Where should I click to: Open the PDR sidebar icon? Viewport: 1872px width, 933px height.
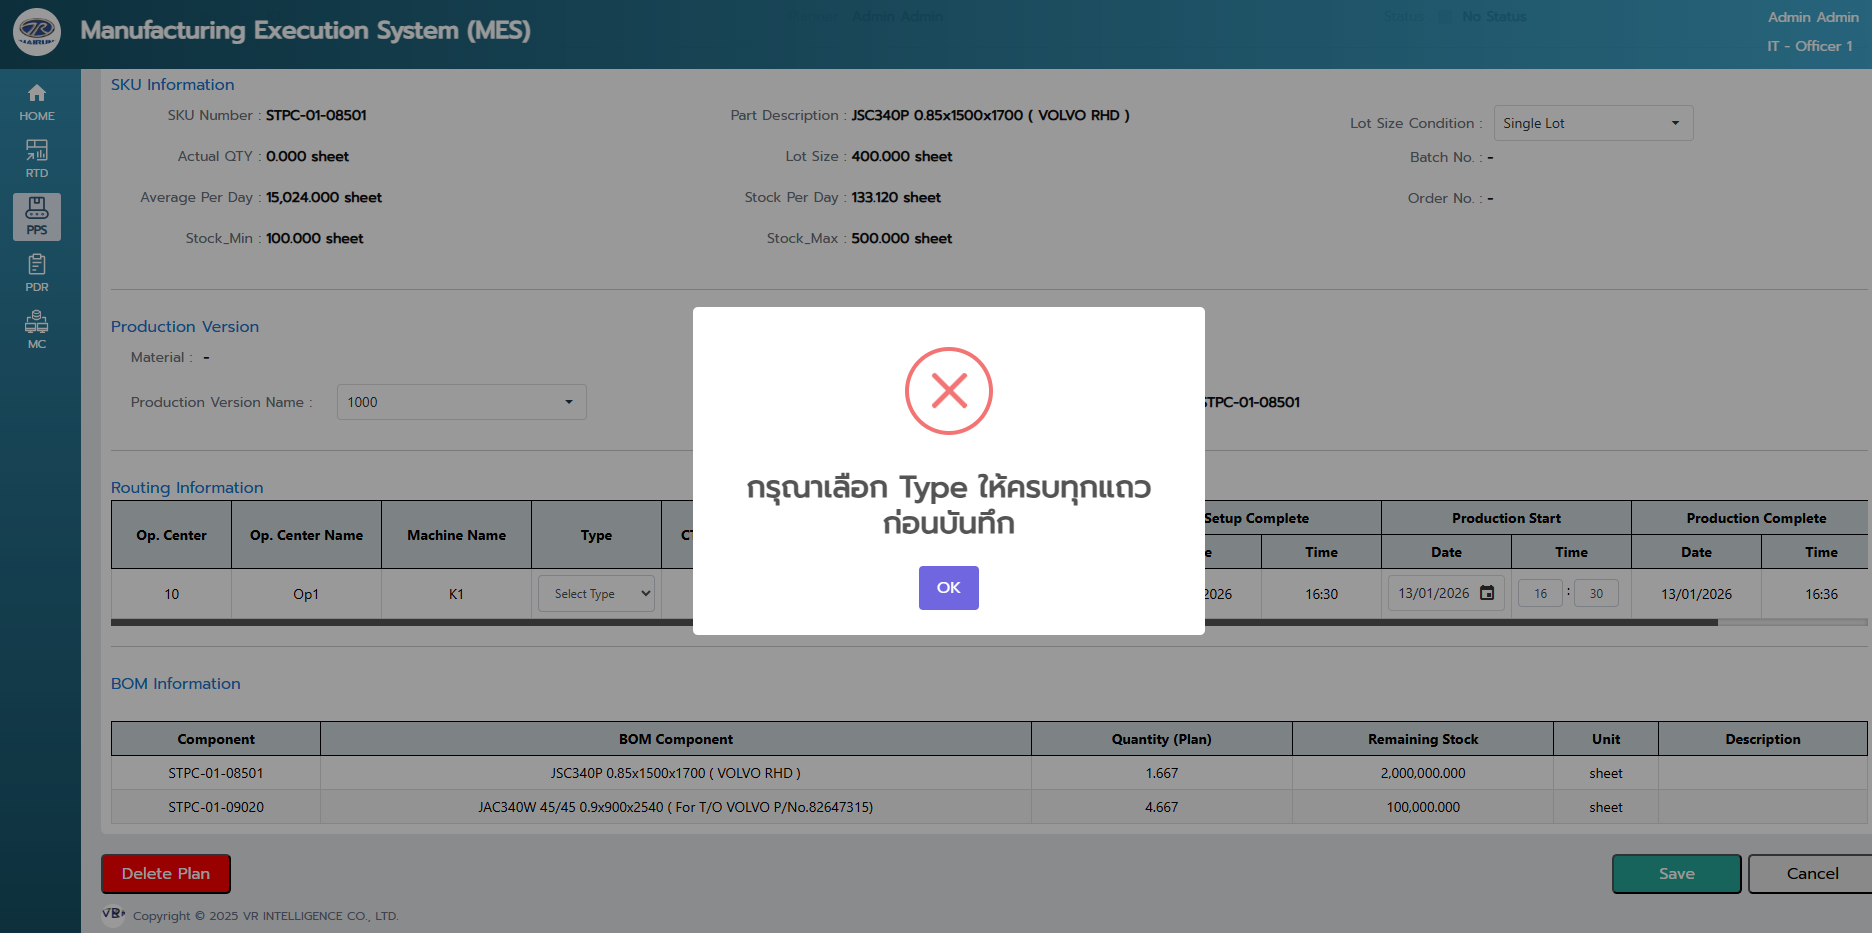coord(37,273)
